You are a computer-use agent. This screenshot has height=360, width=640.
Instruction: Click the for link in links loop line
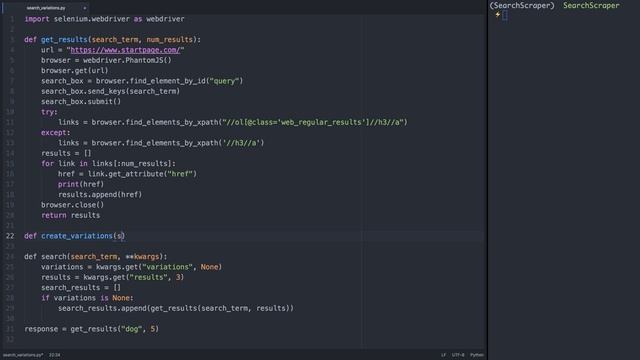[x=108, y=164]
